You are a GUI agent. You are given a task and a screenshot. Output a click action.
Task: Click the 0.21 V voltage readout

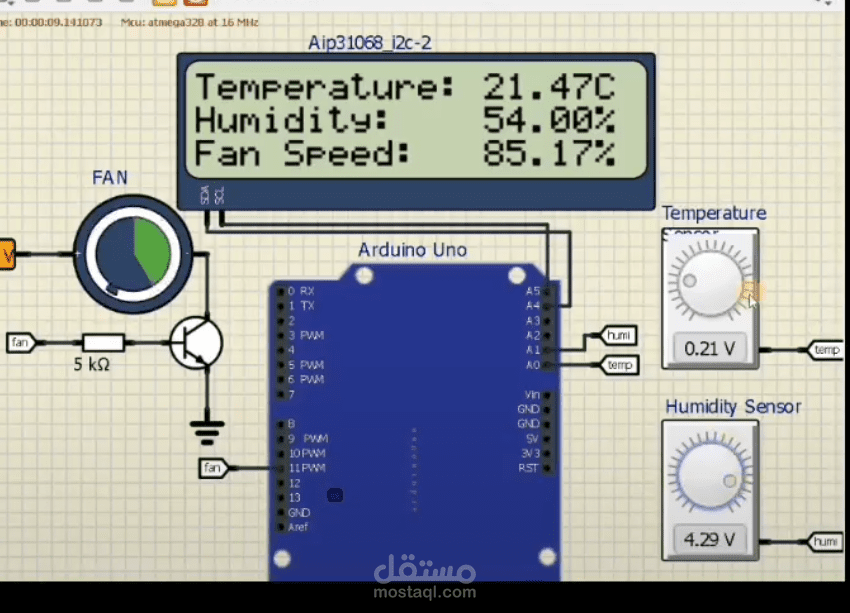(x=709, y=348)
